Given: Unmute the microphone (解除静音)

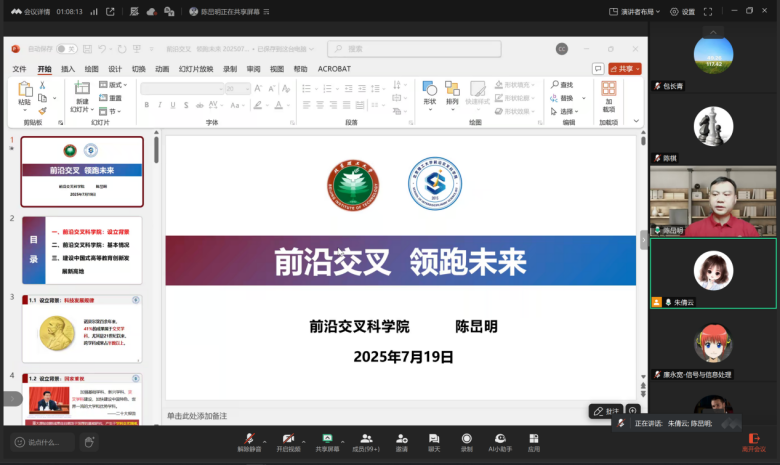Looking at the screenshot, I should tap(249, 442).
